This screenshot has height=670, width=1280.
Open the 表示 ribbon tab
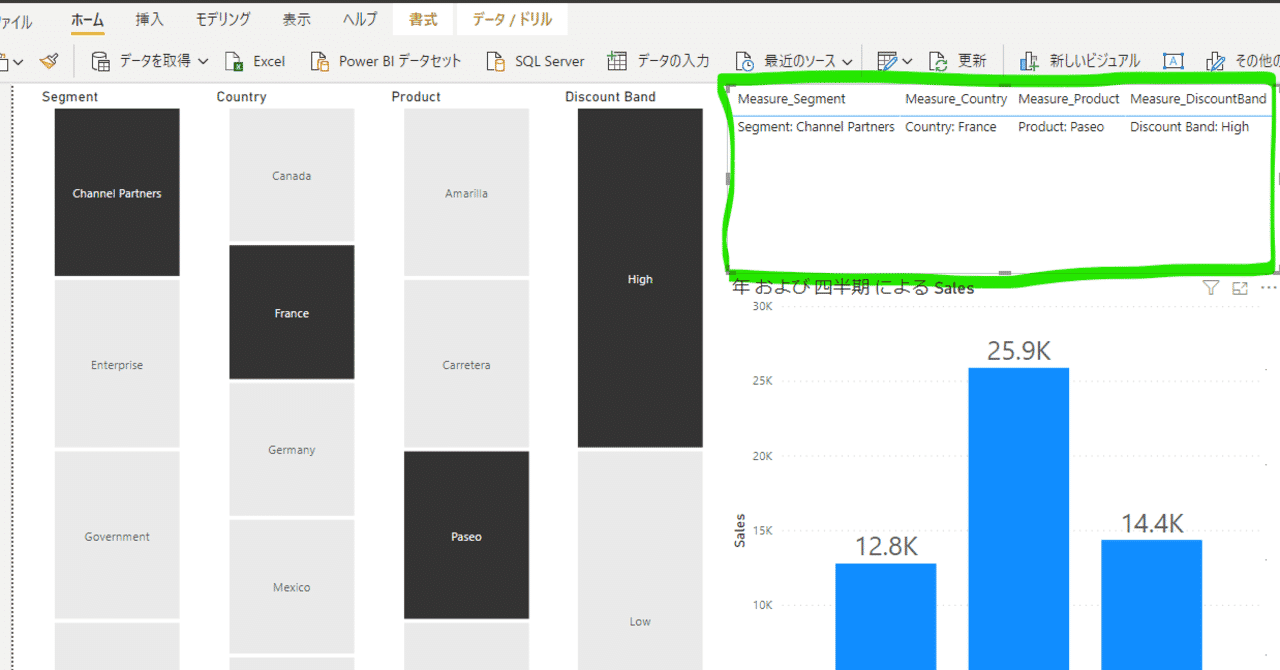296,20
